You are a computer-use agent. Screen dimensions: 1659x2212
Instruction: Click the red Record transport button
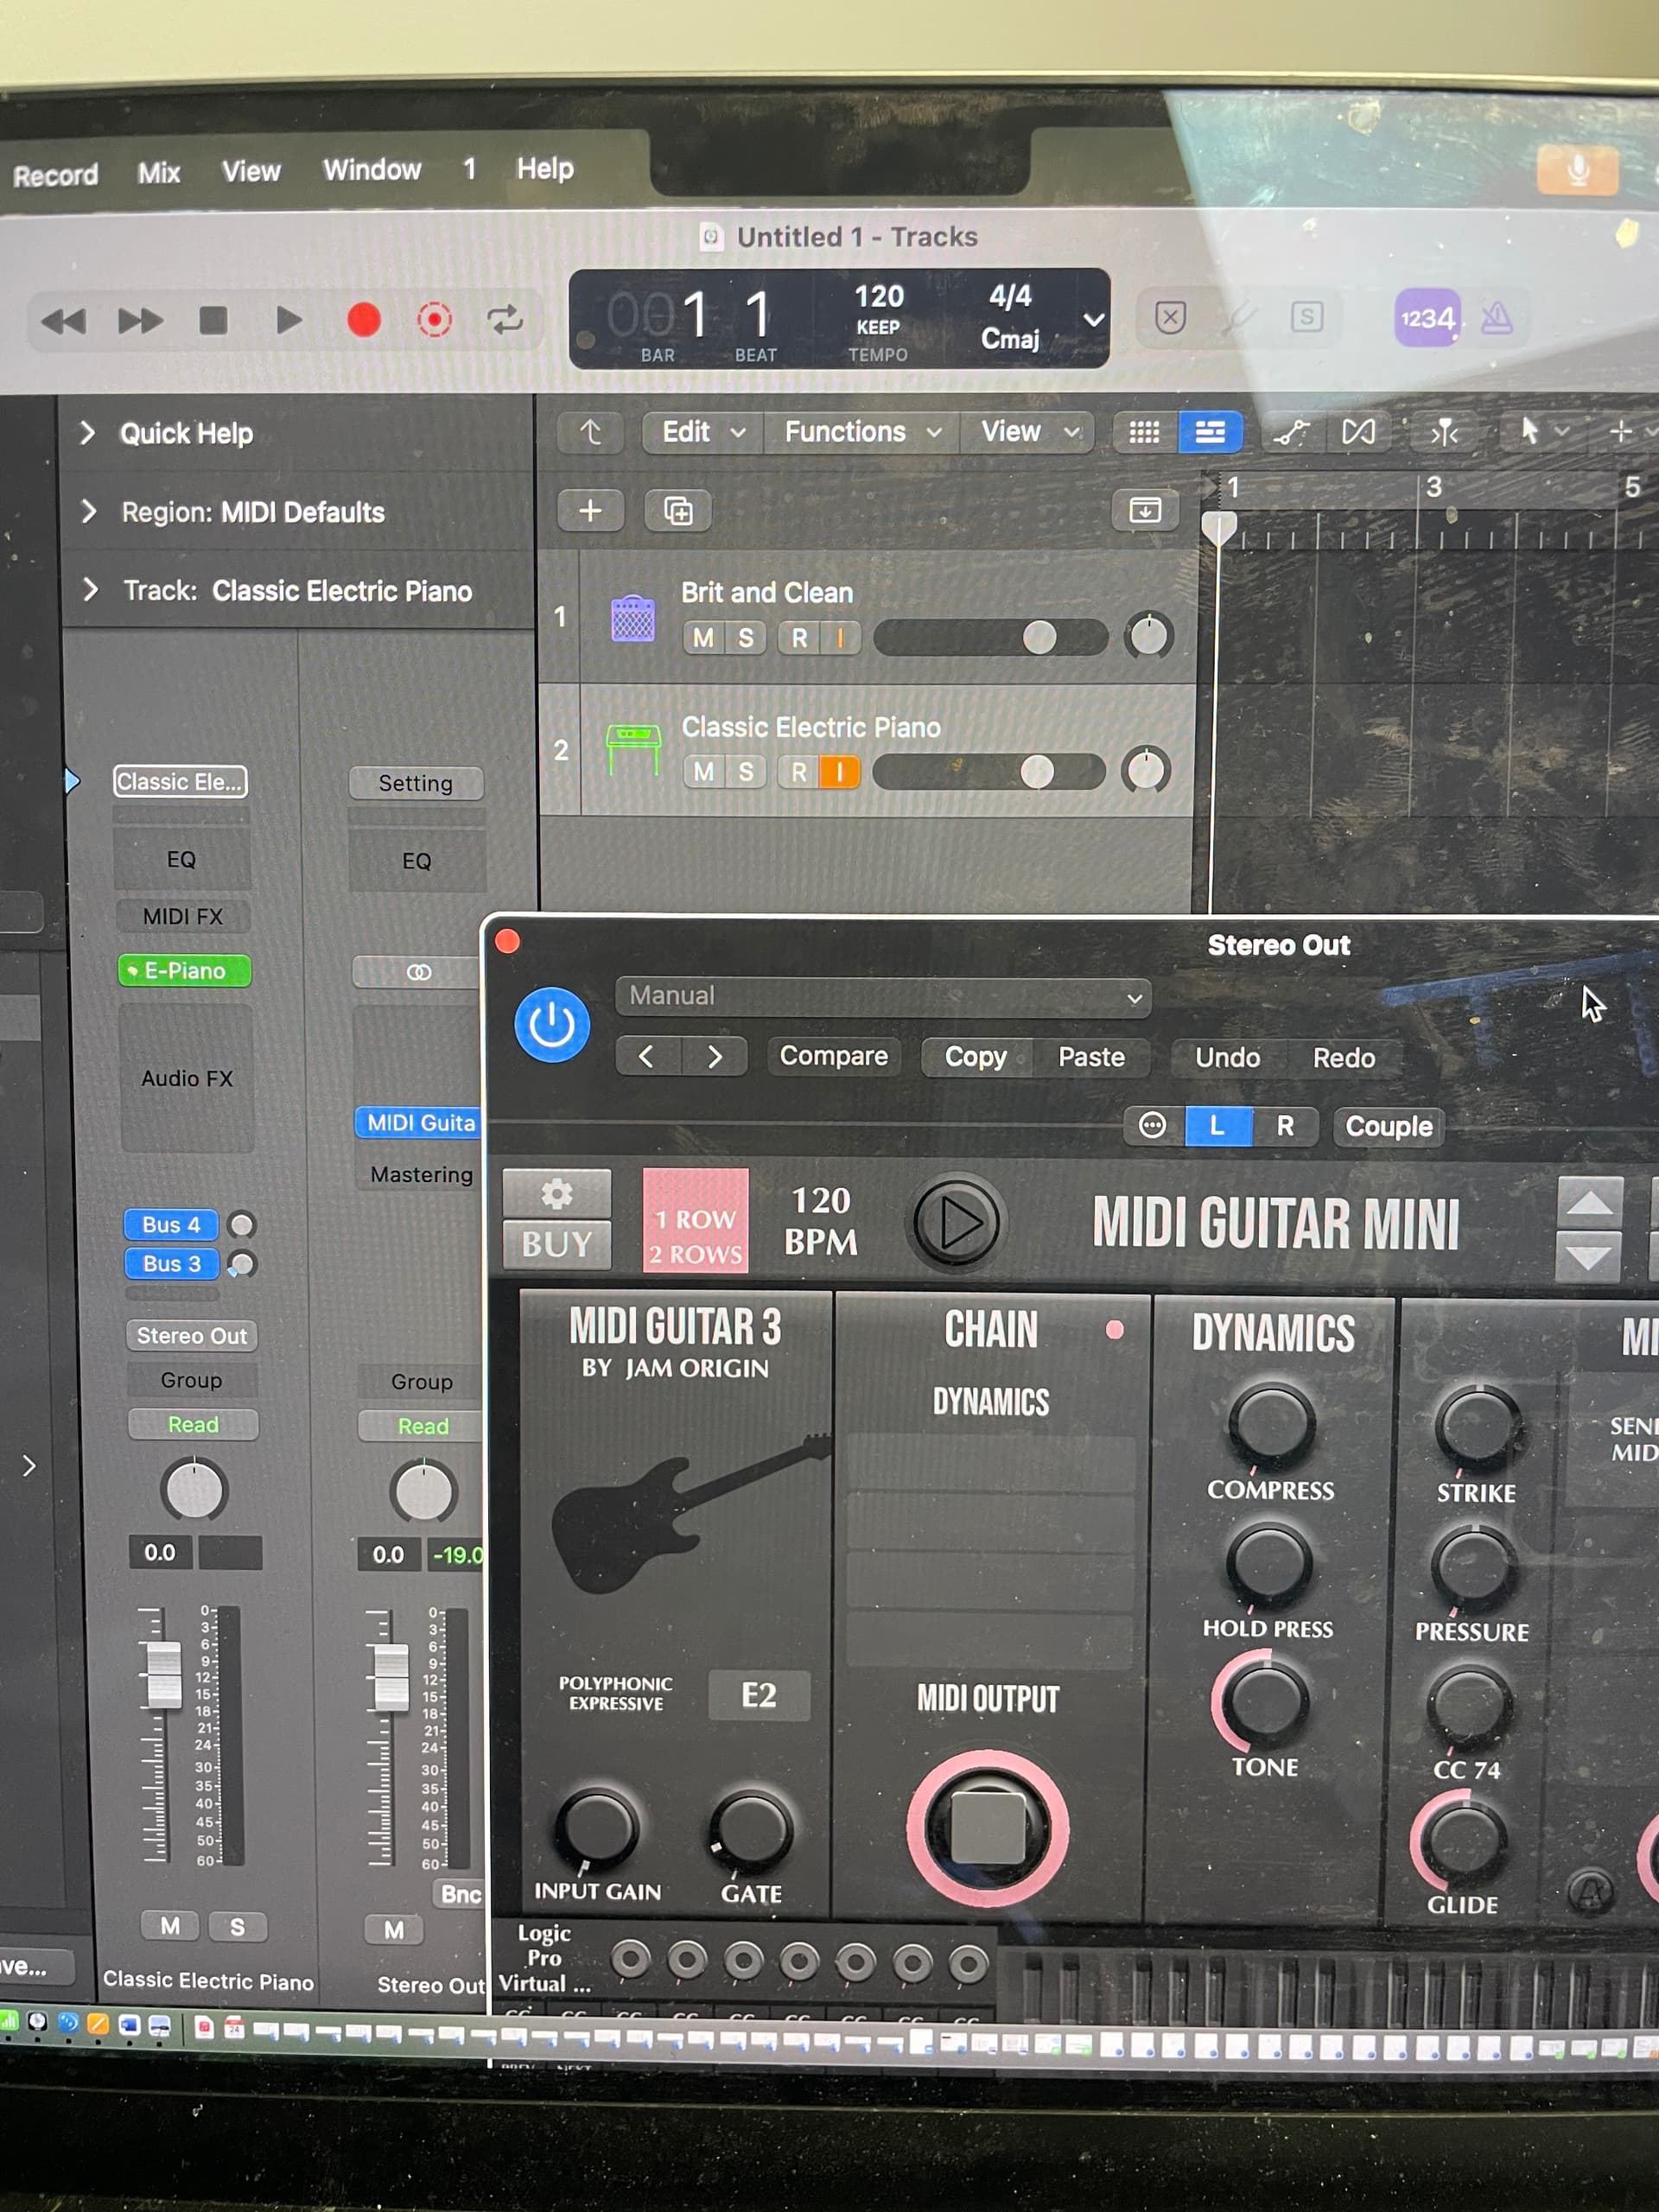(x=363, y=320)
